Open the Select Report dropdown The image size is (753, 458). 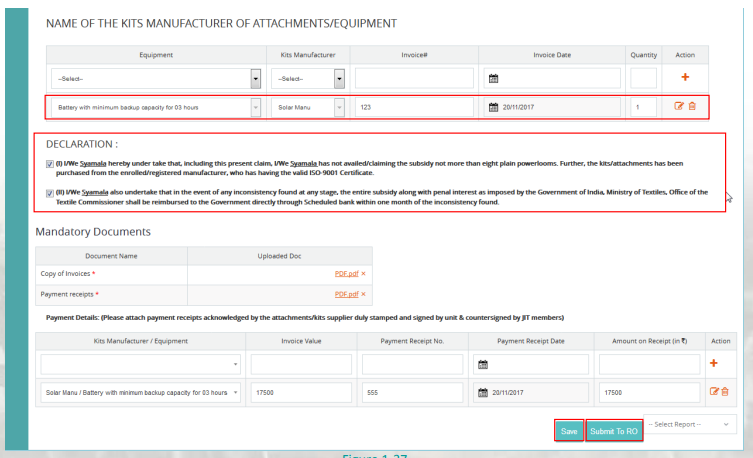689,424
